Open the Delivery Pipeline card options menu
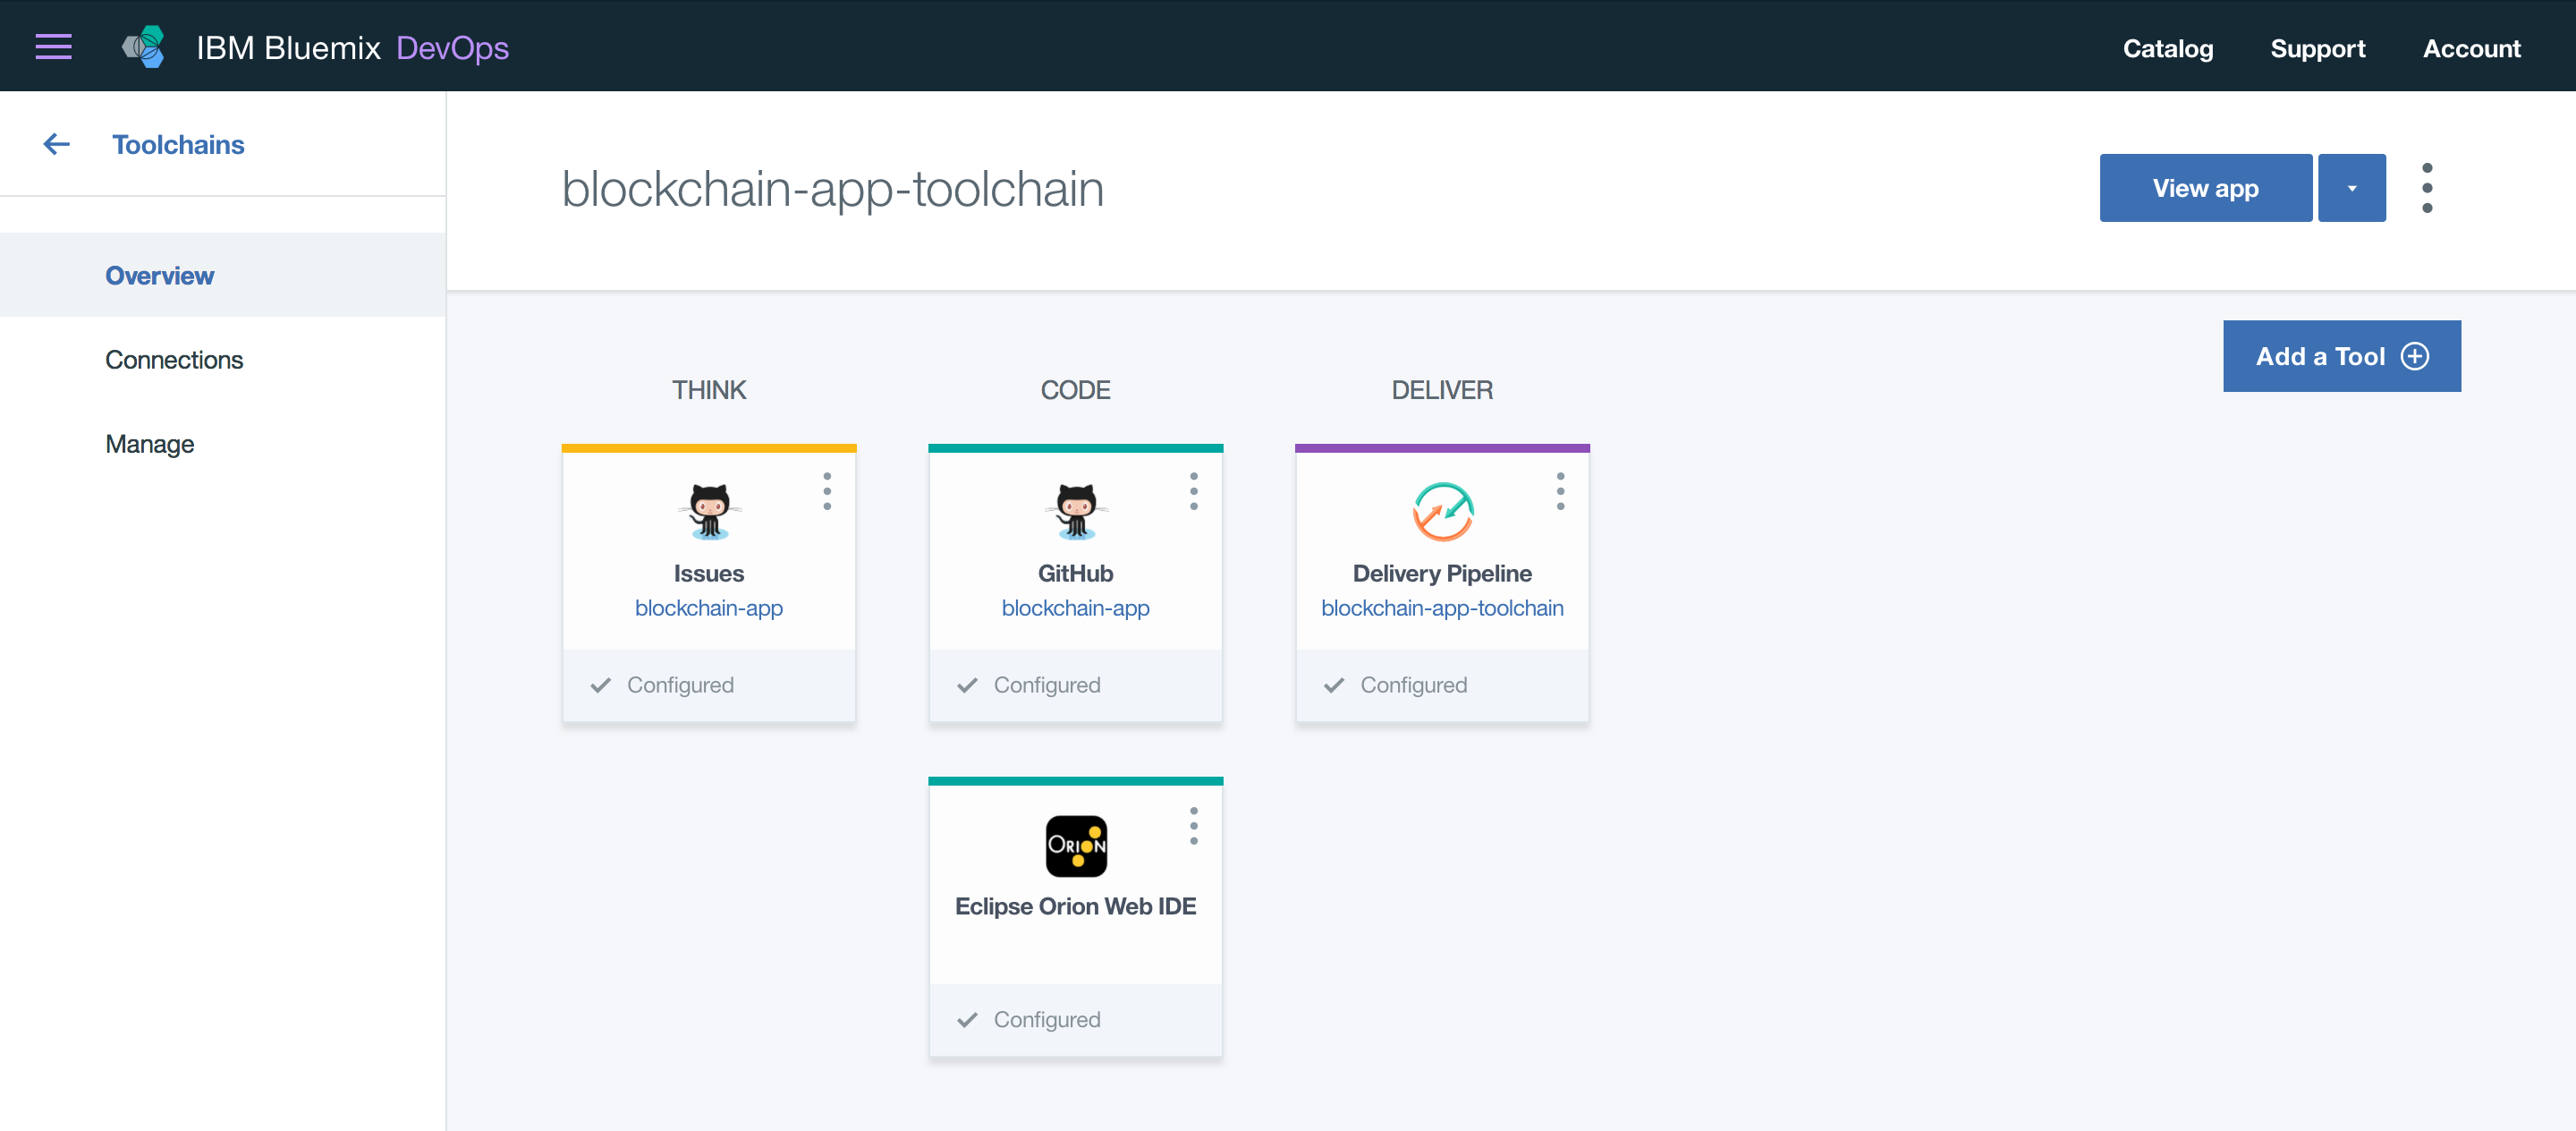This screenshot has height=1131, width=2576. 1560,491
